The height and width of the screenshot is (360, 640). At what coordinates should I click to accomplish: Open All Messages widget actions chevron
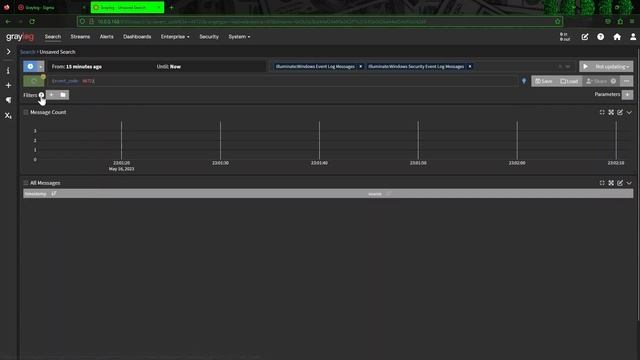(x=629, y=183)
